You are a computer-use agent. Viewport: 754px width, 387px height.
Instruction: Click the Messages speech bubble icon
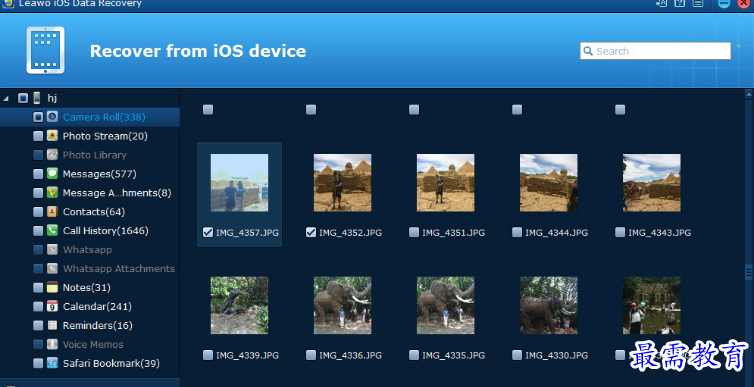tap(52, 174)
